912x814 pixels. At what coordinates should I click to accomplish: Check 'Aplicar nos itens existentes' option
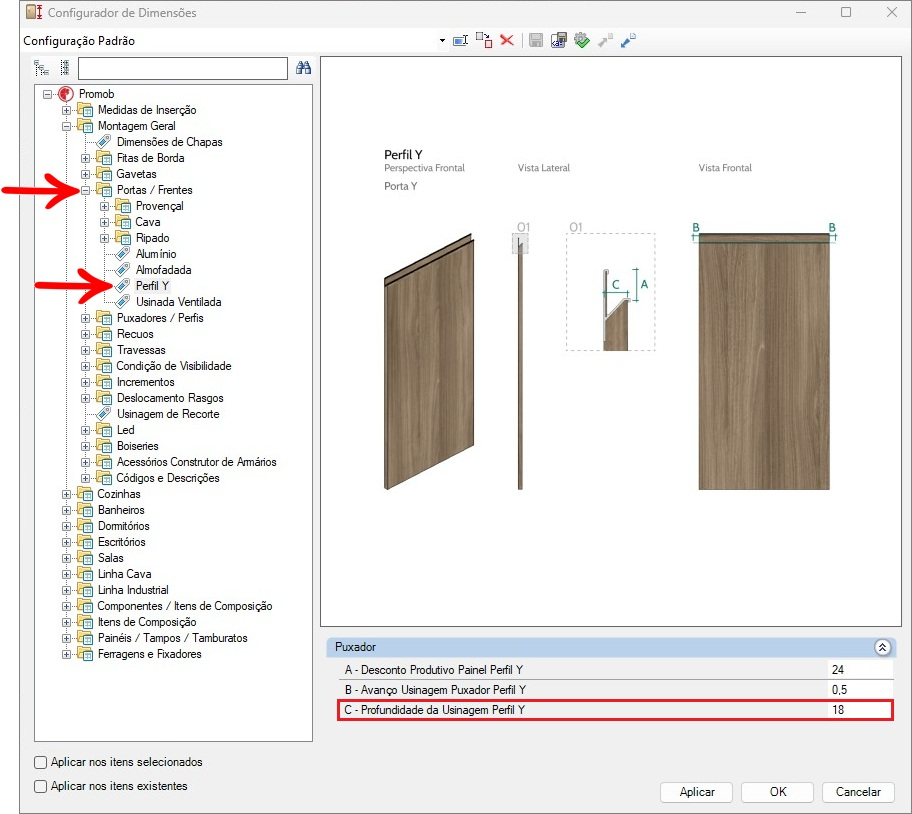[41, 786]
